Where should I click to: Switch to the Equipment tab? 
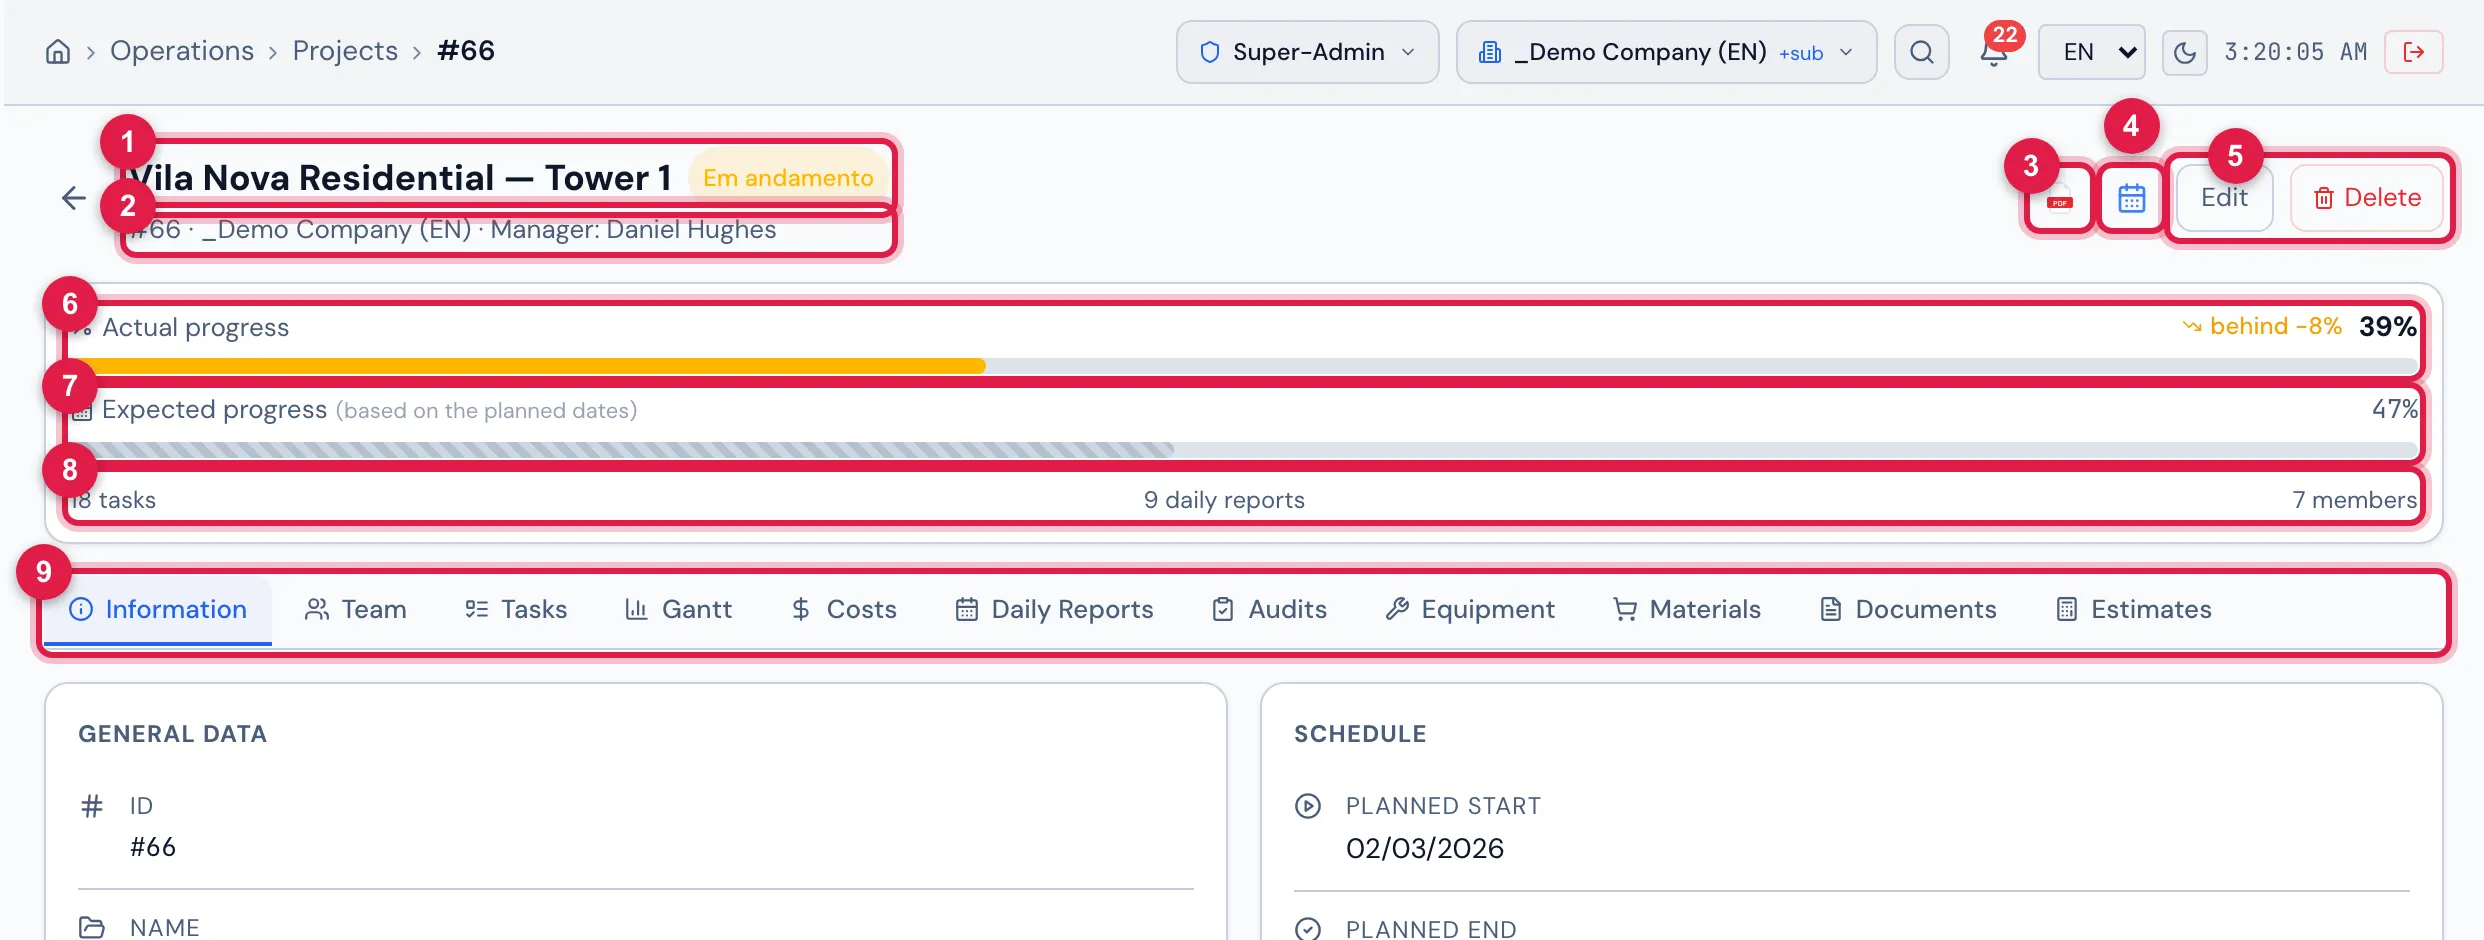point(1470,610)
